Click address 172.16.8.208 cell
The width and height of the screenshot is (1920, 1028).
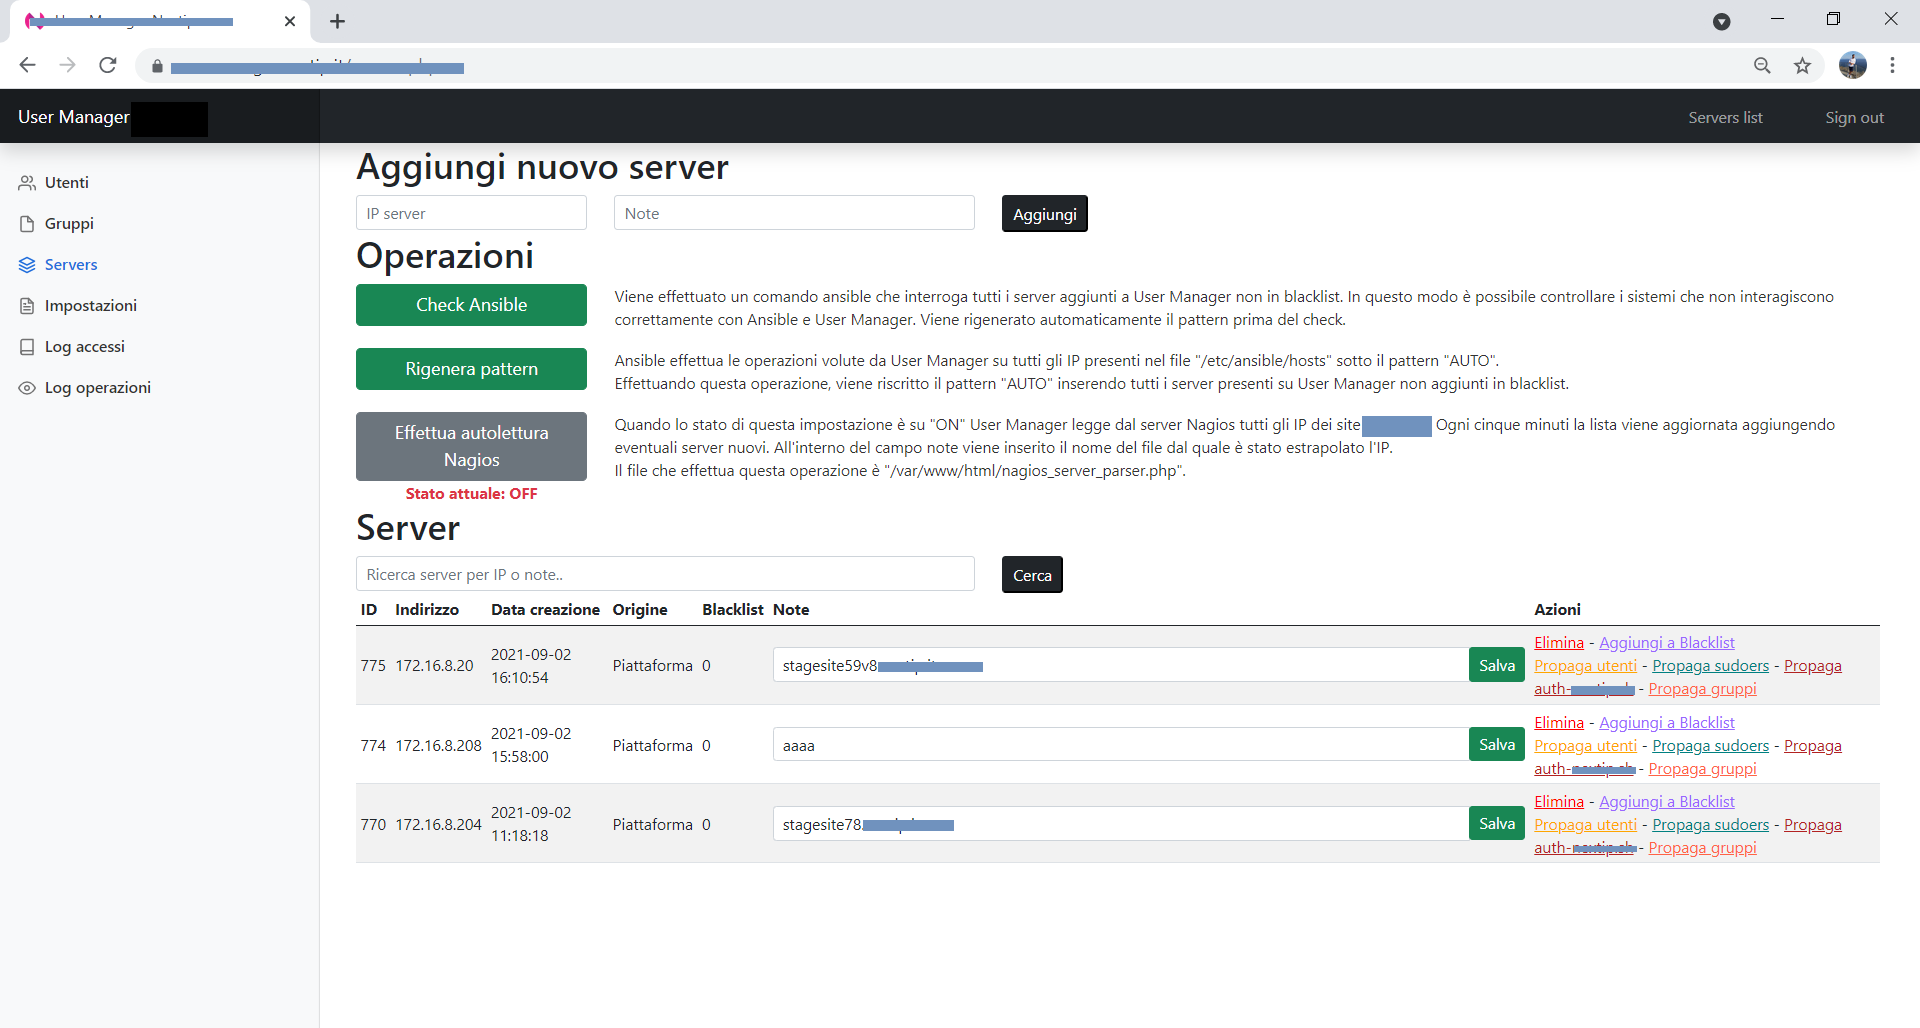tap(438, 745)
